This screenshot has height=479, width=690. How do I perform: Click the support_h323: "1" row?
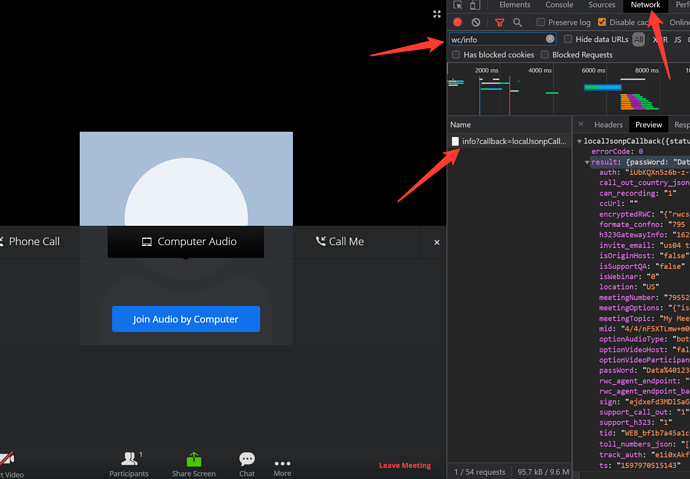click(x=635, y=422)
